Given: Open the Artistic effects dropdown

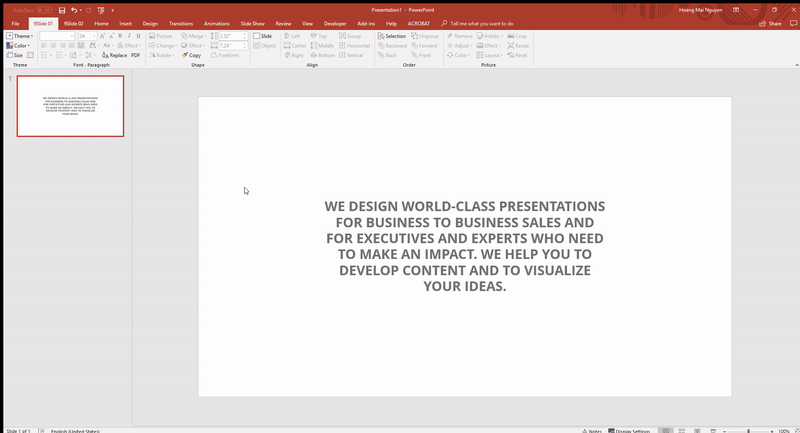Looking at the screenshot, I should [490, 36].
